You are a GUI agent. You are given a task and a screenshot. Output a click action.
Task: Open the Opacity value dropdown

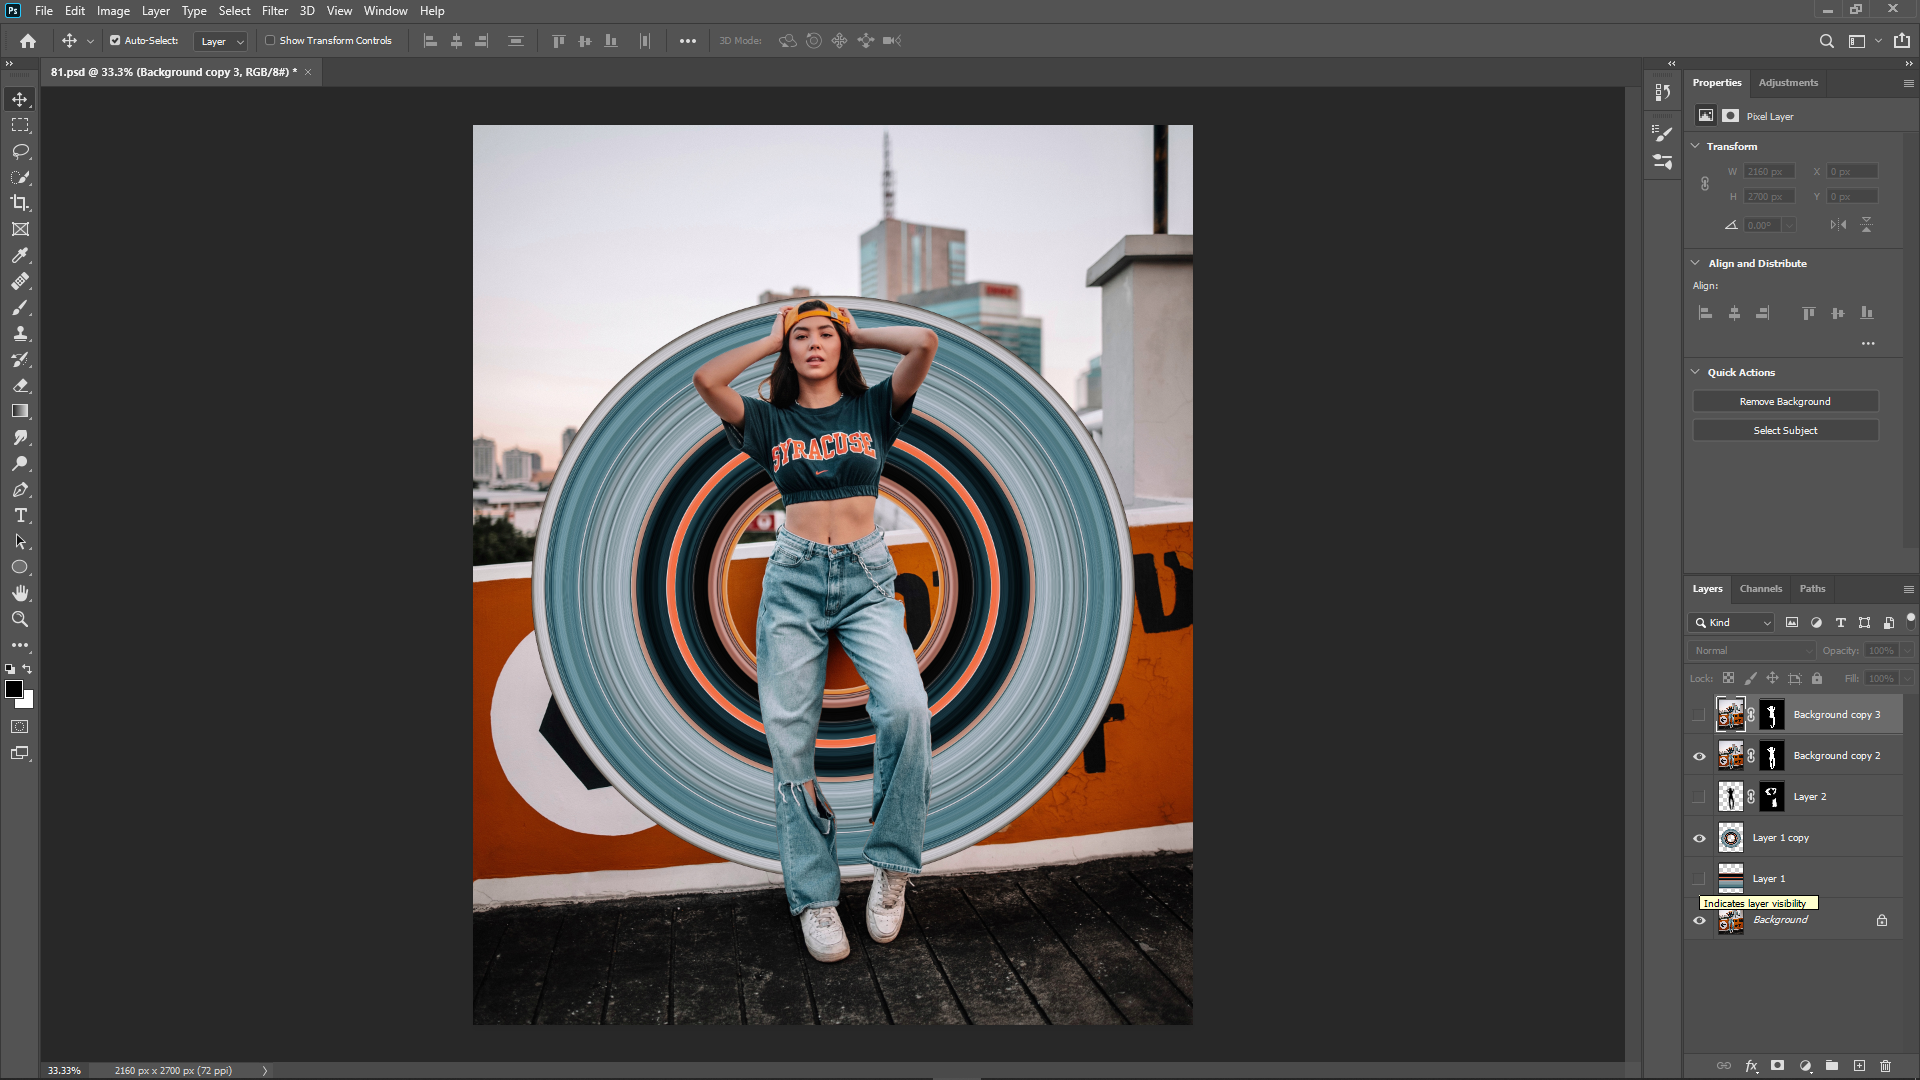1907,650
